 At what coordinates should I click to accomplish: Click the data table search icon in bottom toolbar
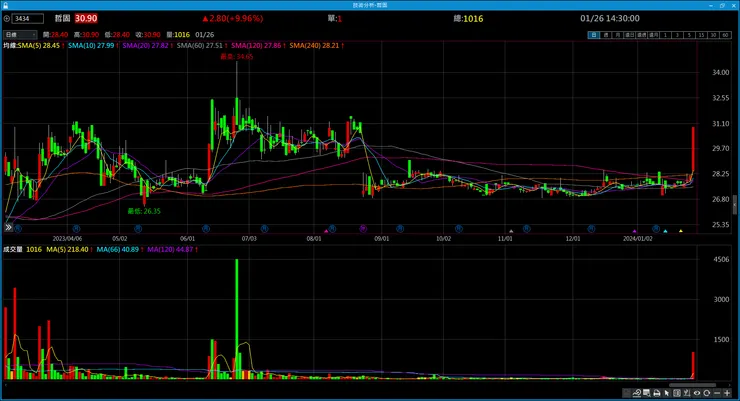[647, 393]
